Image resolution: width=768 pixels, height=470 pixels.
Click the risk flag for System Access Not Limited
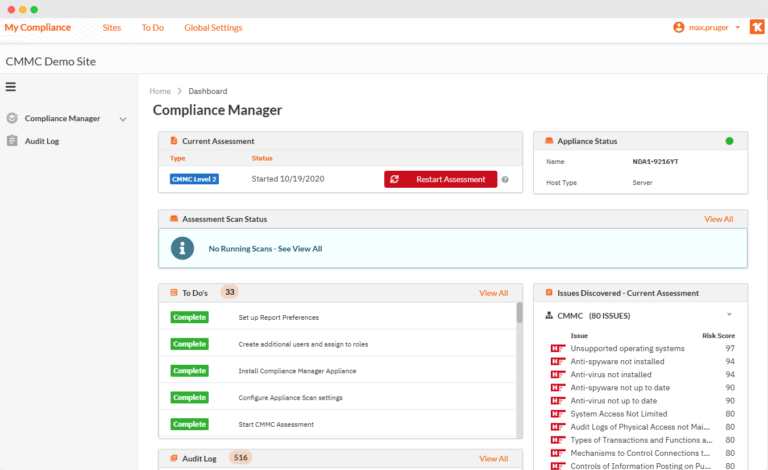pos(557,414)
